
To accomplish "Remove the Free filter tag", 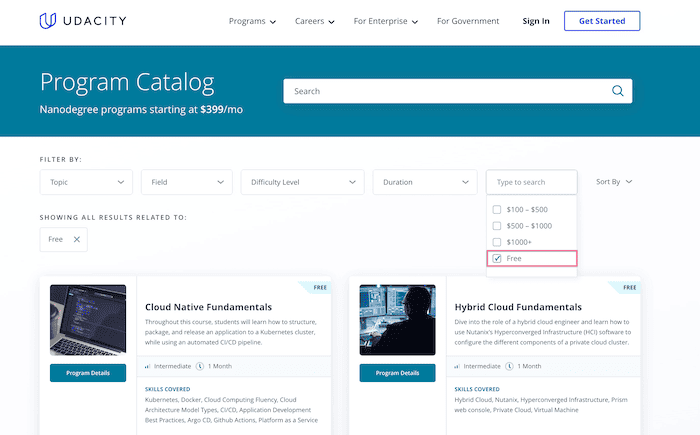I will point(77,239).
